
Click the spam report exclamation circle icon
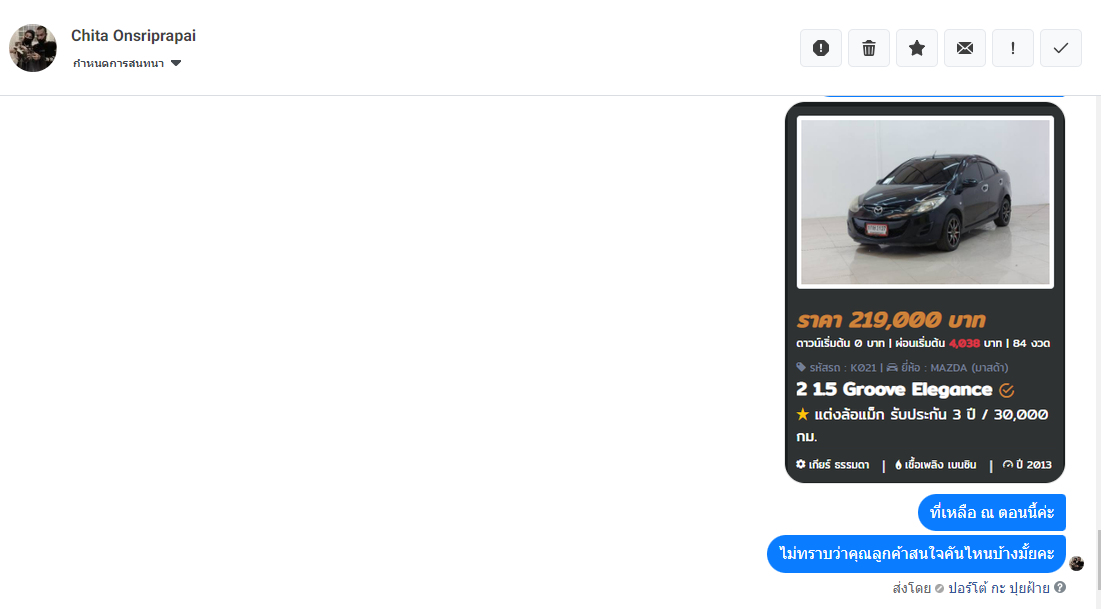click(x=821, y=48)
